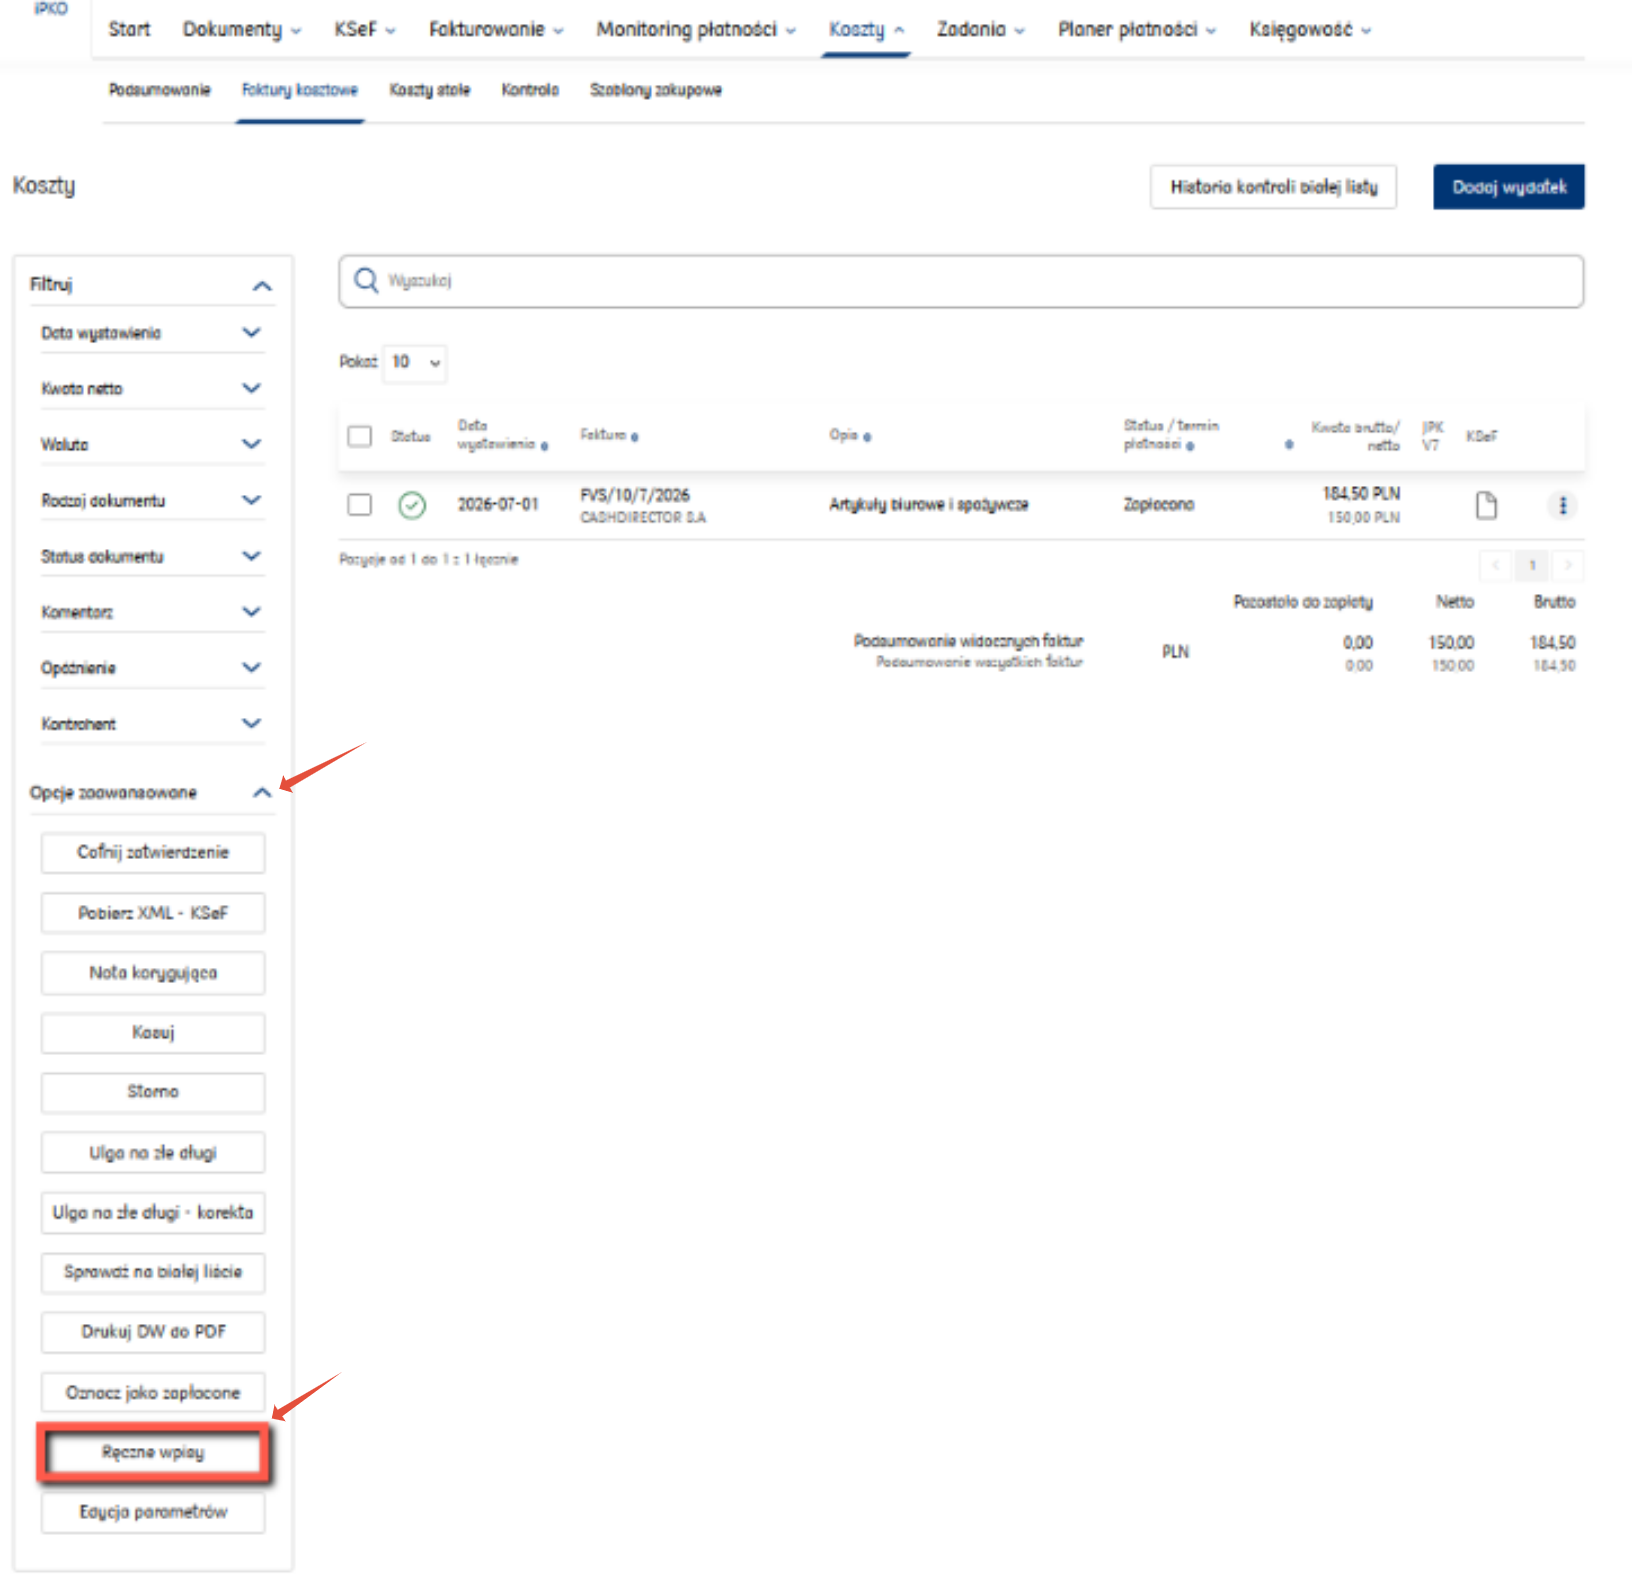Click the description Artykuły biurowe i spożywcze

928,505
